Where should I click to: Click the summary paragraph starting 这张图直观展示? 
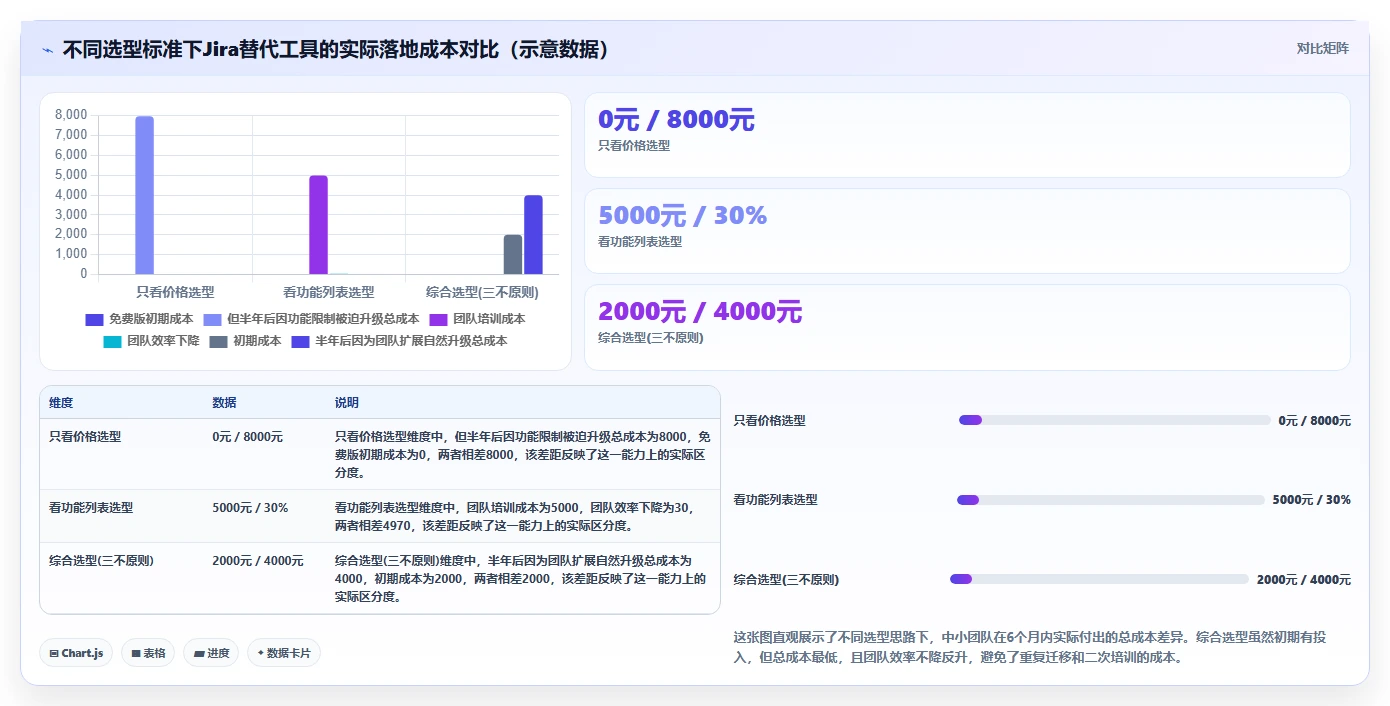click(1030, 648)
